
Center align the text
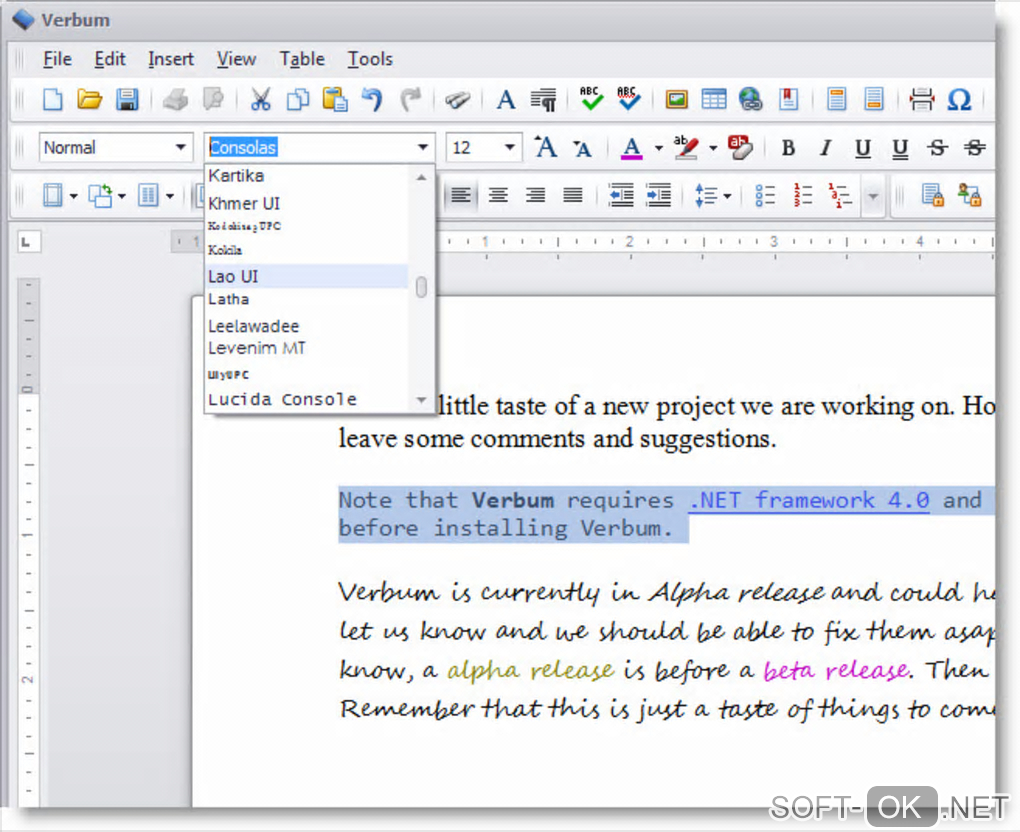pyautogui.click(x=498, y=195)
